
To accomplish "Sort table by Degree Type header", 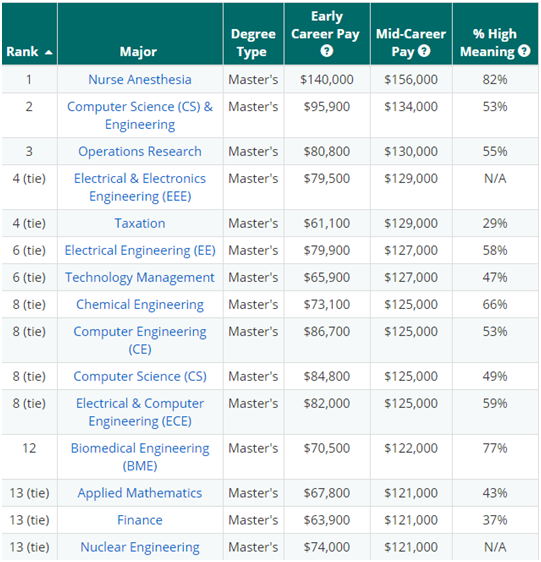I will (253, 43).
